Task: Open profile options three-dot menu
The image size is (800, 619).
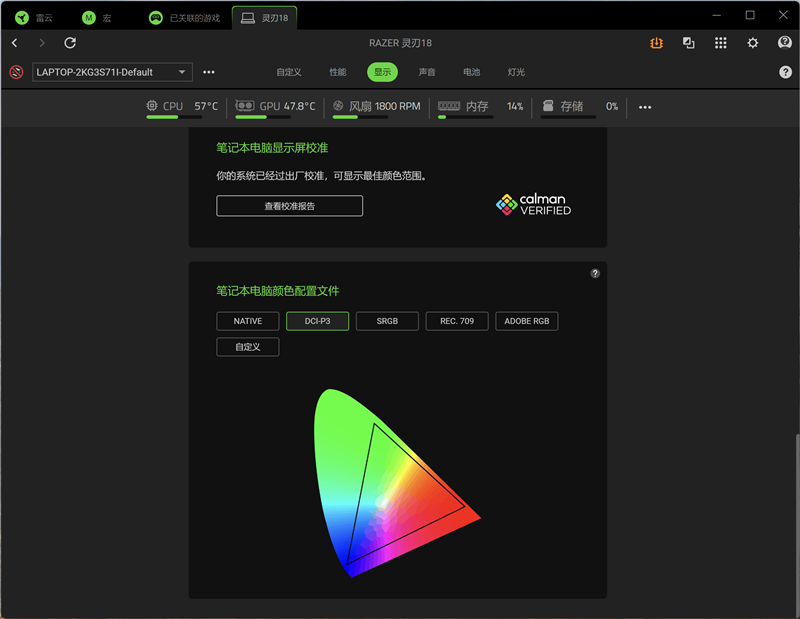Action: coord(209,72)
